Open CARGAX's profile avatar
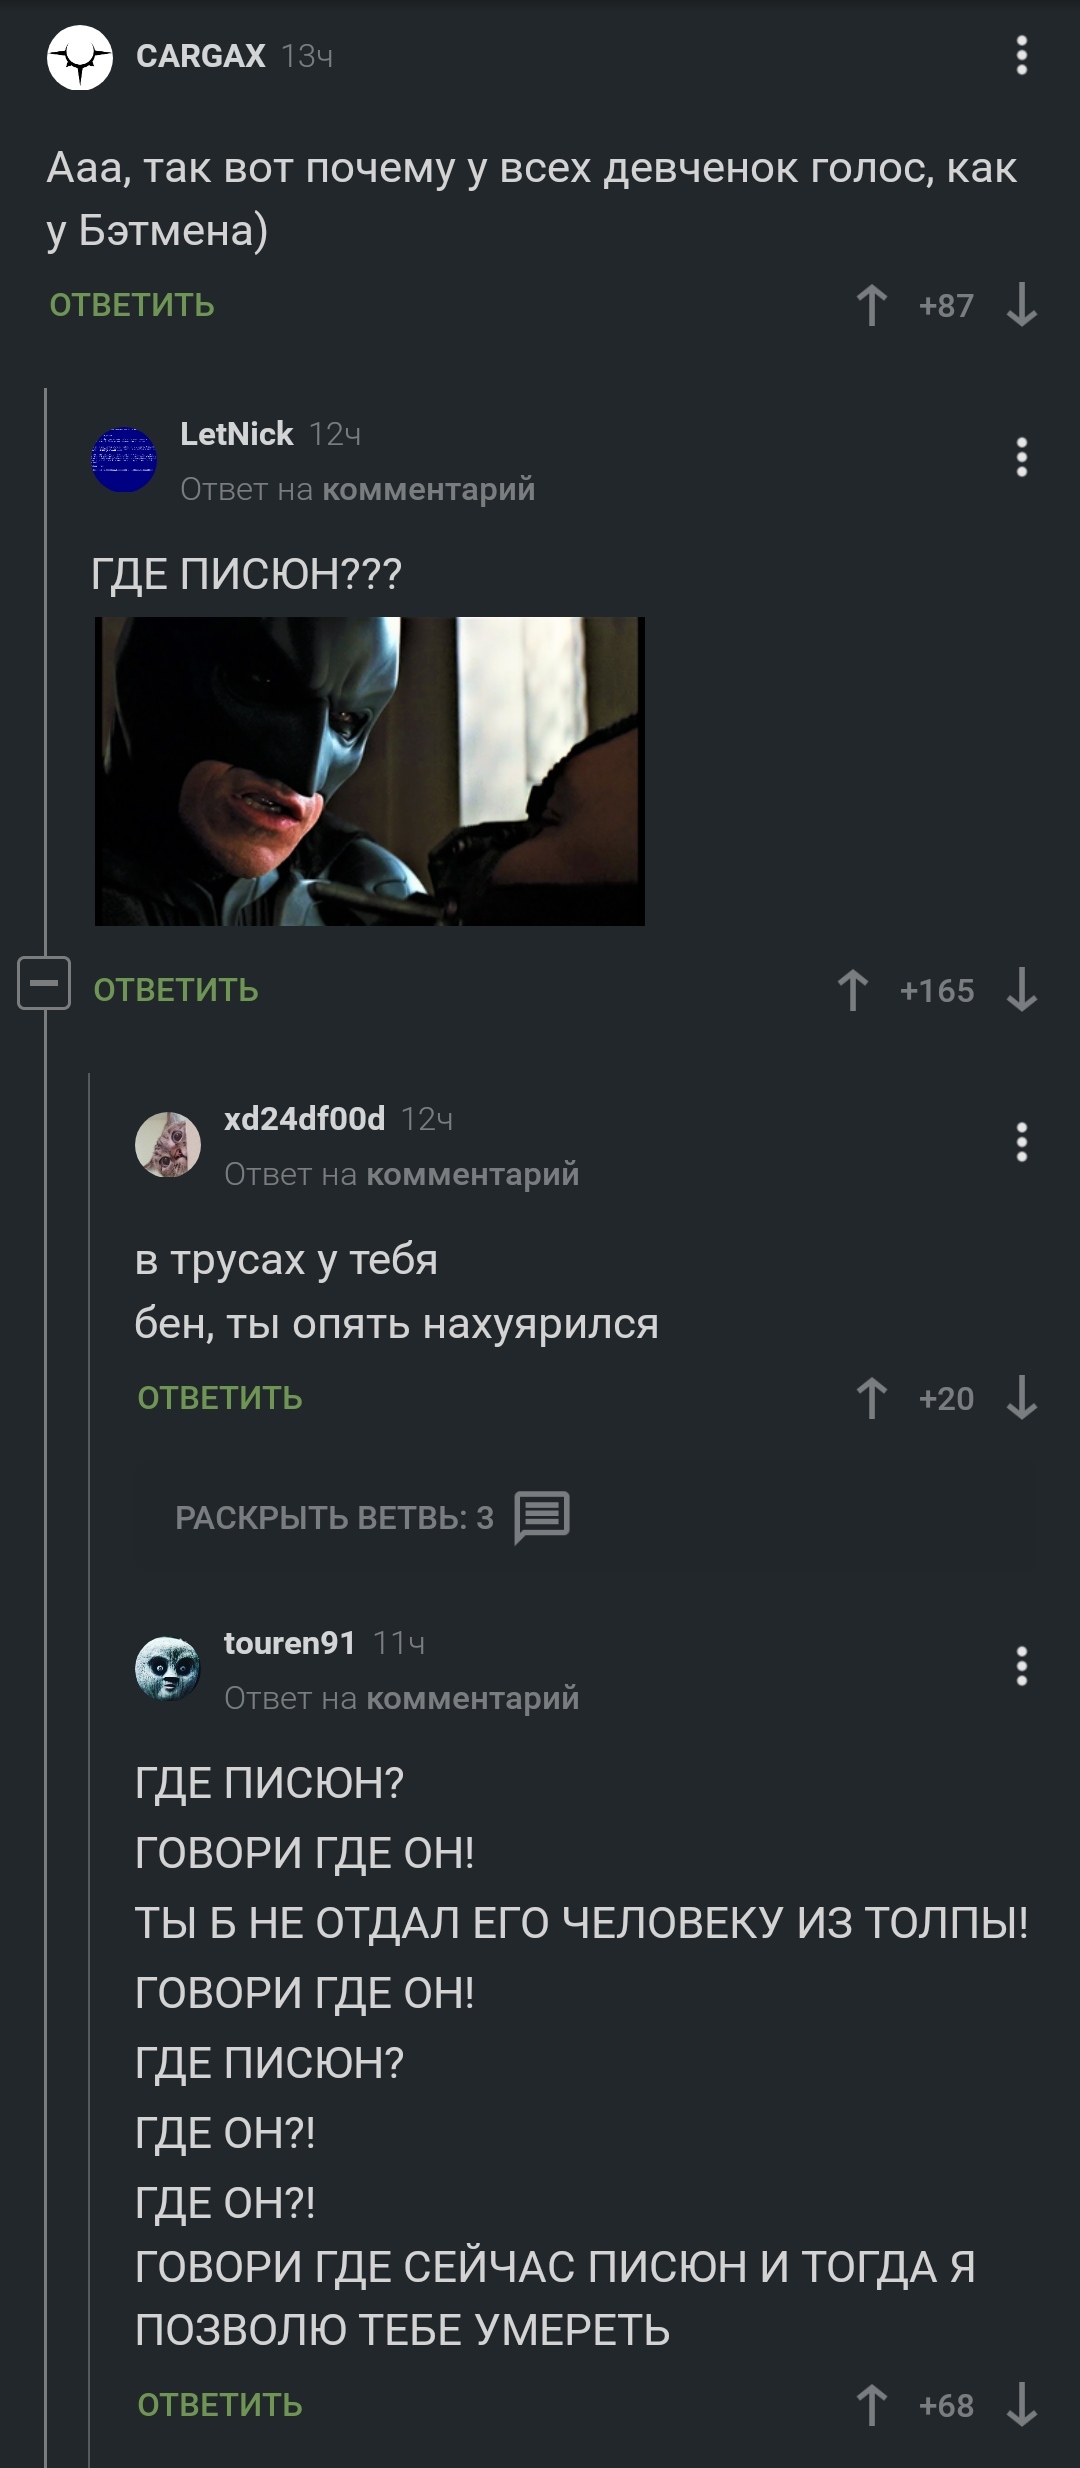The image size is (1080, 2468). tap(80, 57)
